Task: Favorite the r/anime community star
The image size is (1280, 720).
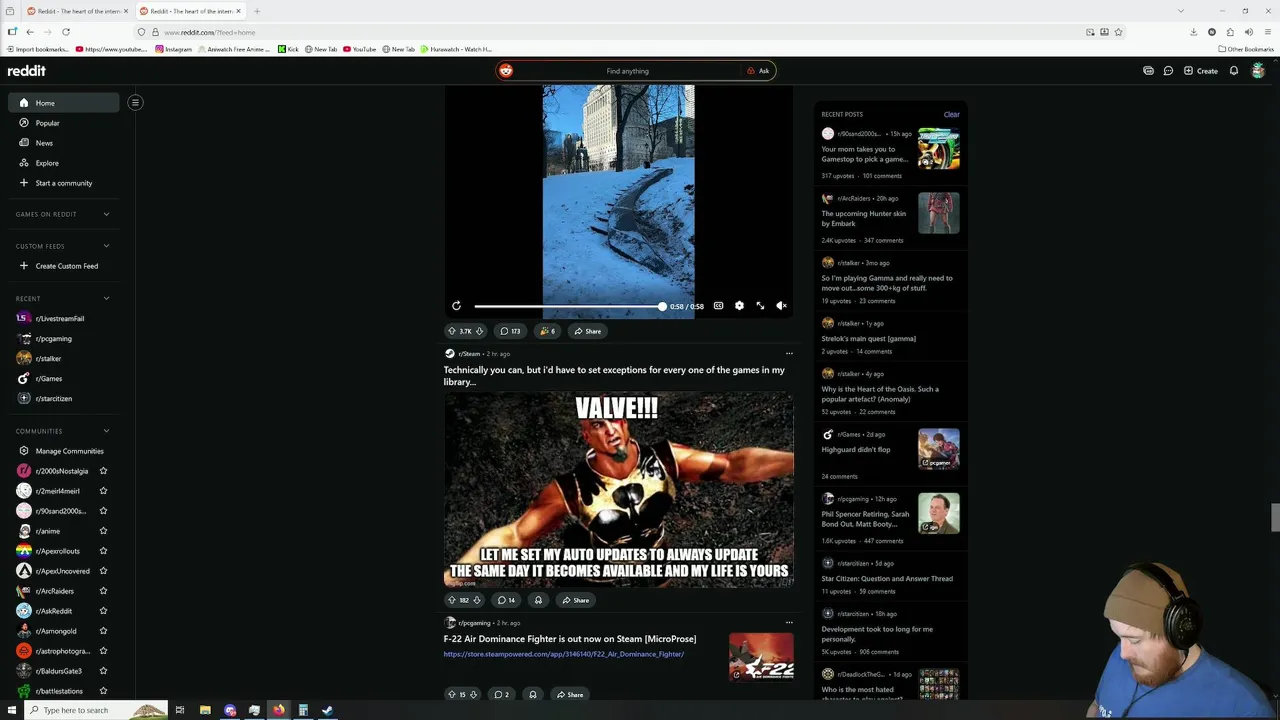Action: pyautogui.click(x=103, y=531)
